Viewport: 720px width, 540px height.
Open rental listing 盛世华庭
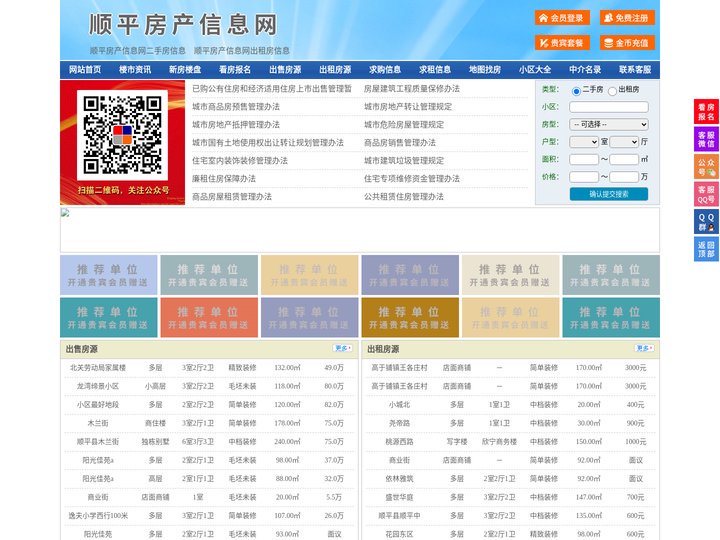coord(399,497)
